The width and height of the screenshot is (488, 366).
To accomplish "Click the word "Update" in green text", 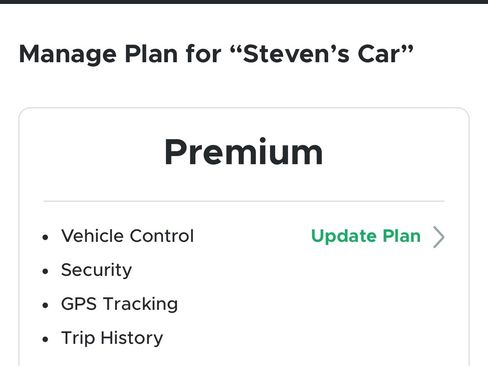I will pyautogui.click(x=344, y=237).
